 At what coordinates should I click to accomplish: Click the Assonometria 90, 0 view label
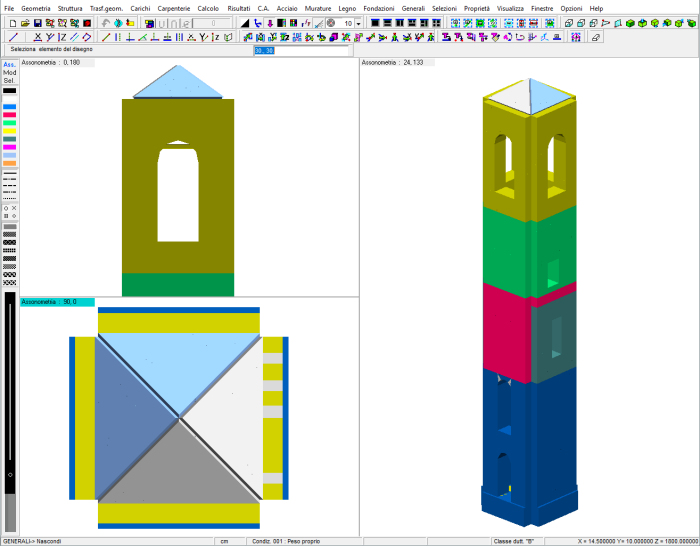click(57, 302)
